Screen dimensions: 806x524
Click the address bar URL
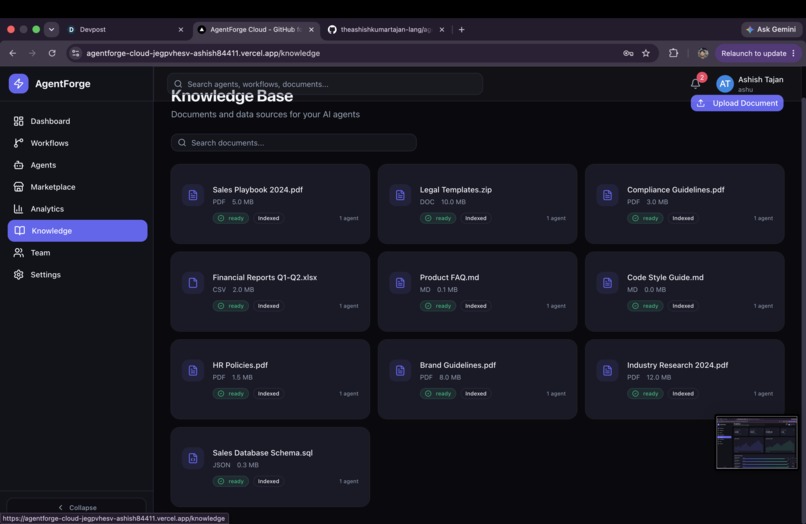[203, 53]
